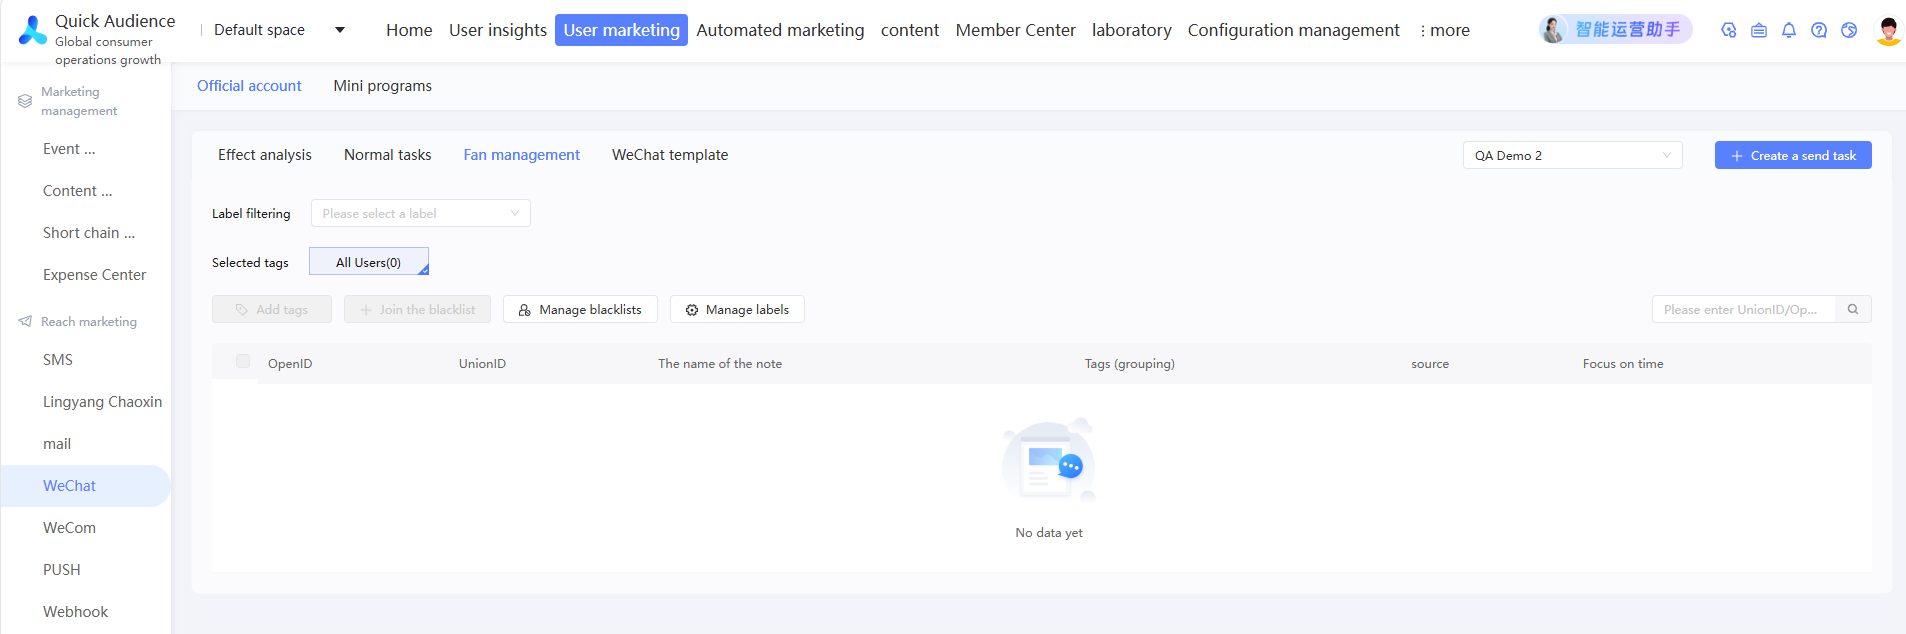The image size is (1906, 634).
Task: Open mail in sidebar
Action: [x=57, y=444]
